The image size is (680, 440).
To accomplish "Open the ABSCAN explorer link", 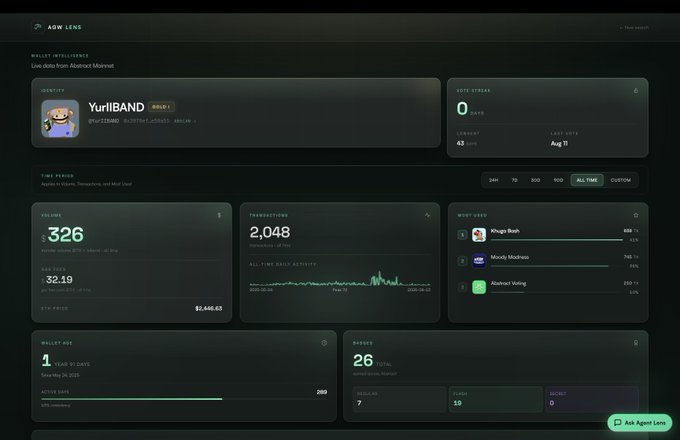I will click(185, 121).
